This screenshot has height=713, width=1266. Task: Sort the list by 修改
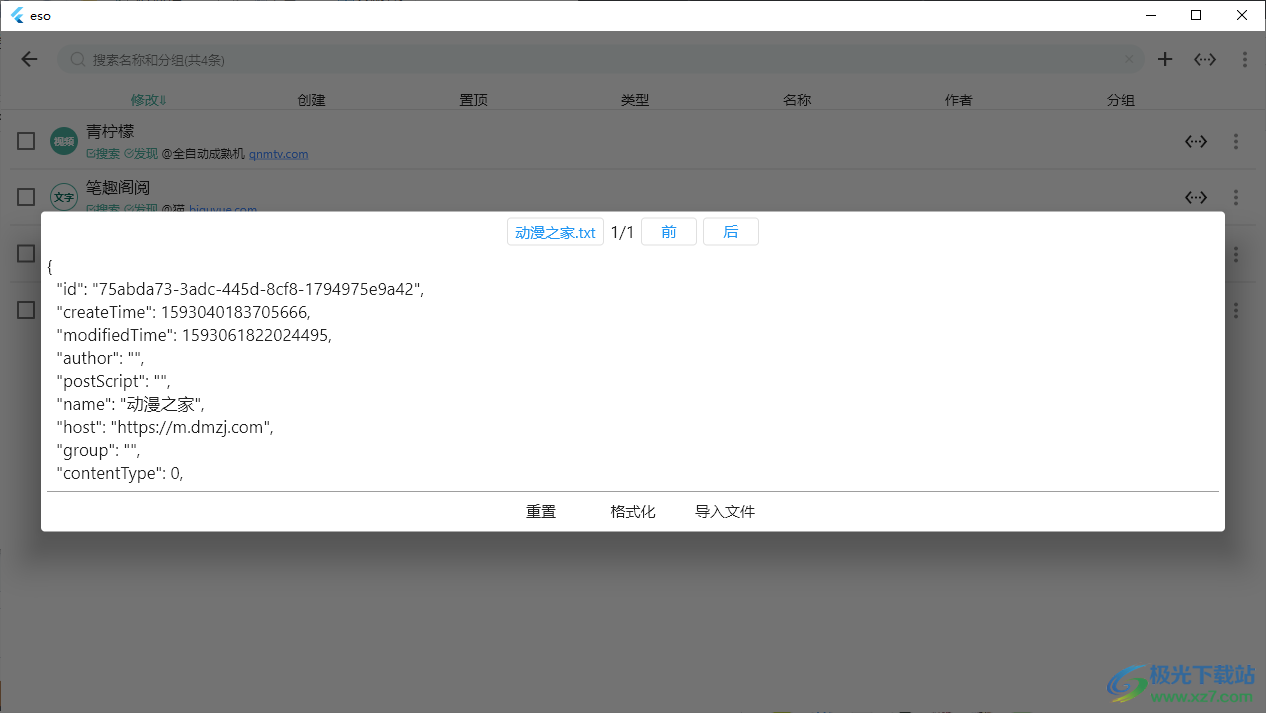point(149,100)
